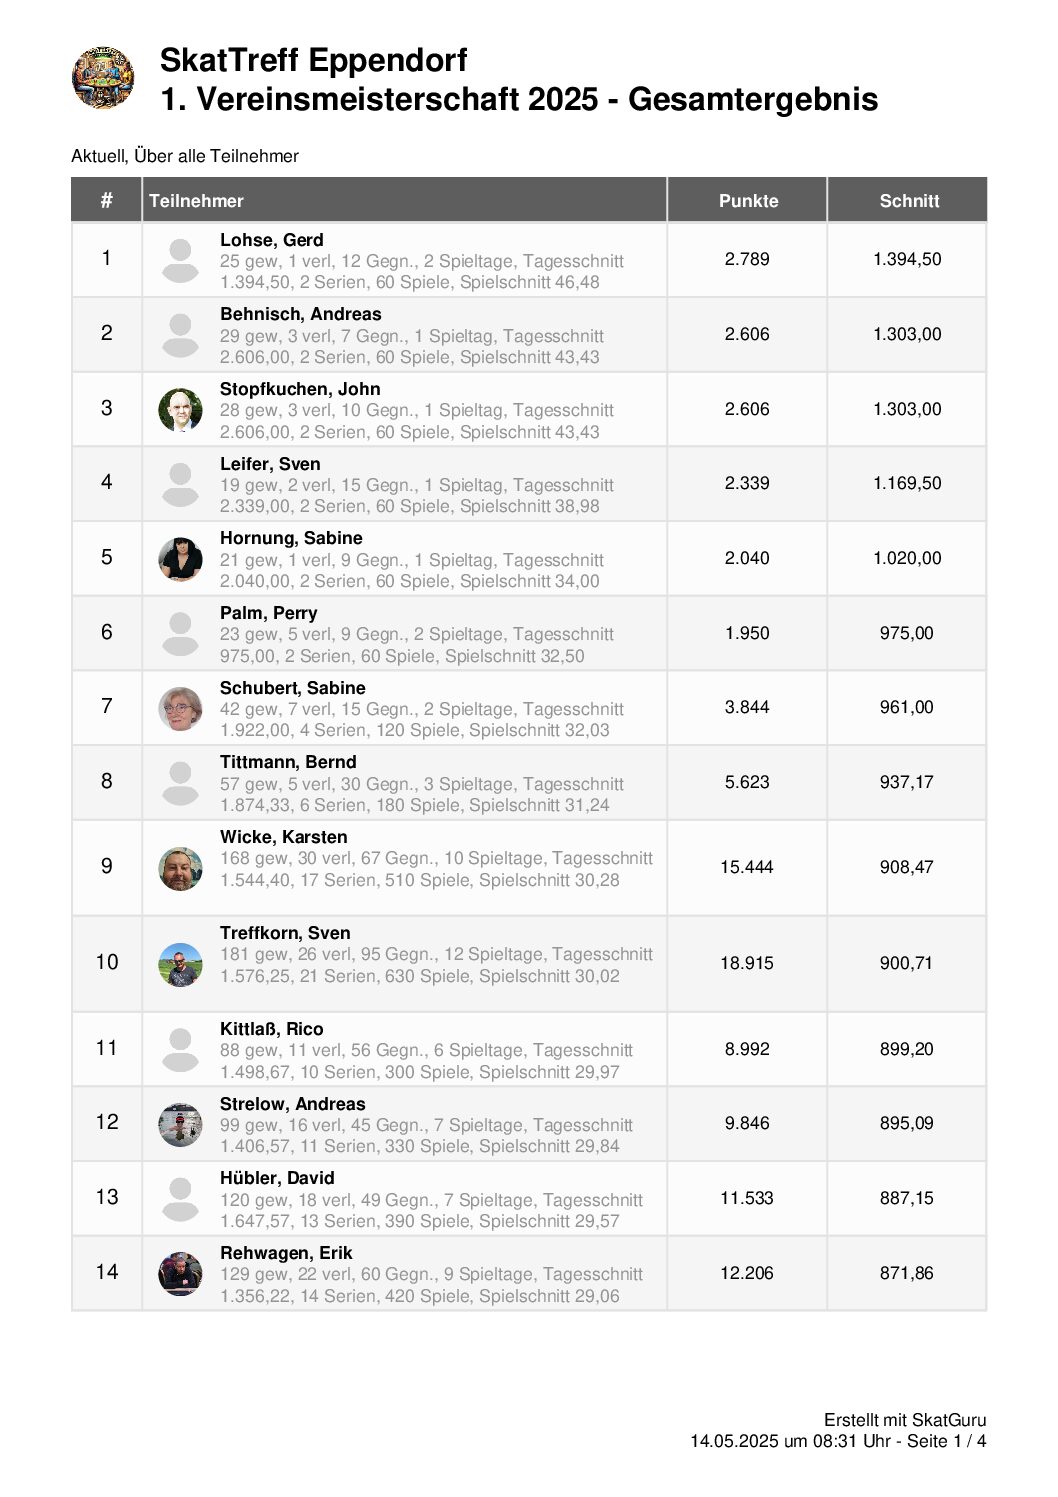Click Gerd Lohse's placeholder avatar icon
The width and height of the screenshot is (1058, 1497).
pyautogui.click(x=180, y=260)
